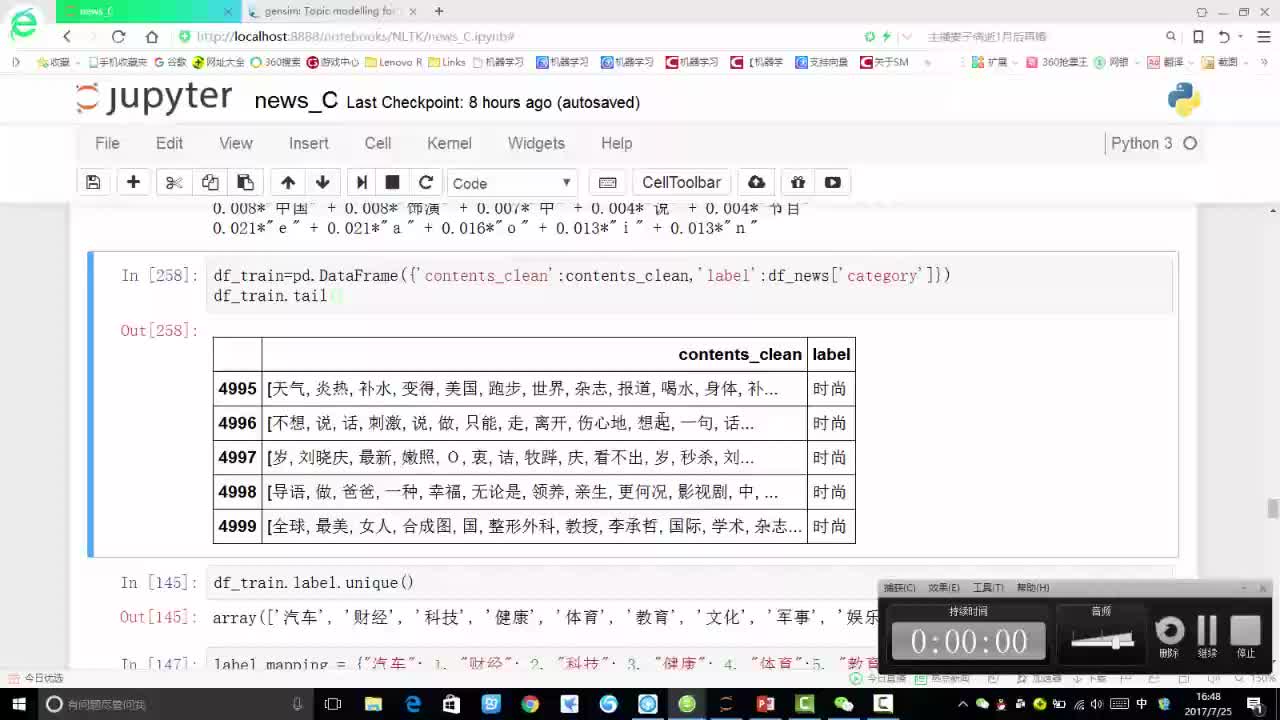The image size is (1280, 720).
Task: Click the gift icon in toolbar
Action: click(797, 182)
